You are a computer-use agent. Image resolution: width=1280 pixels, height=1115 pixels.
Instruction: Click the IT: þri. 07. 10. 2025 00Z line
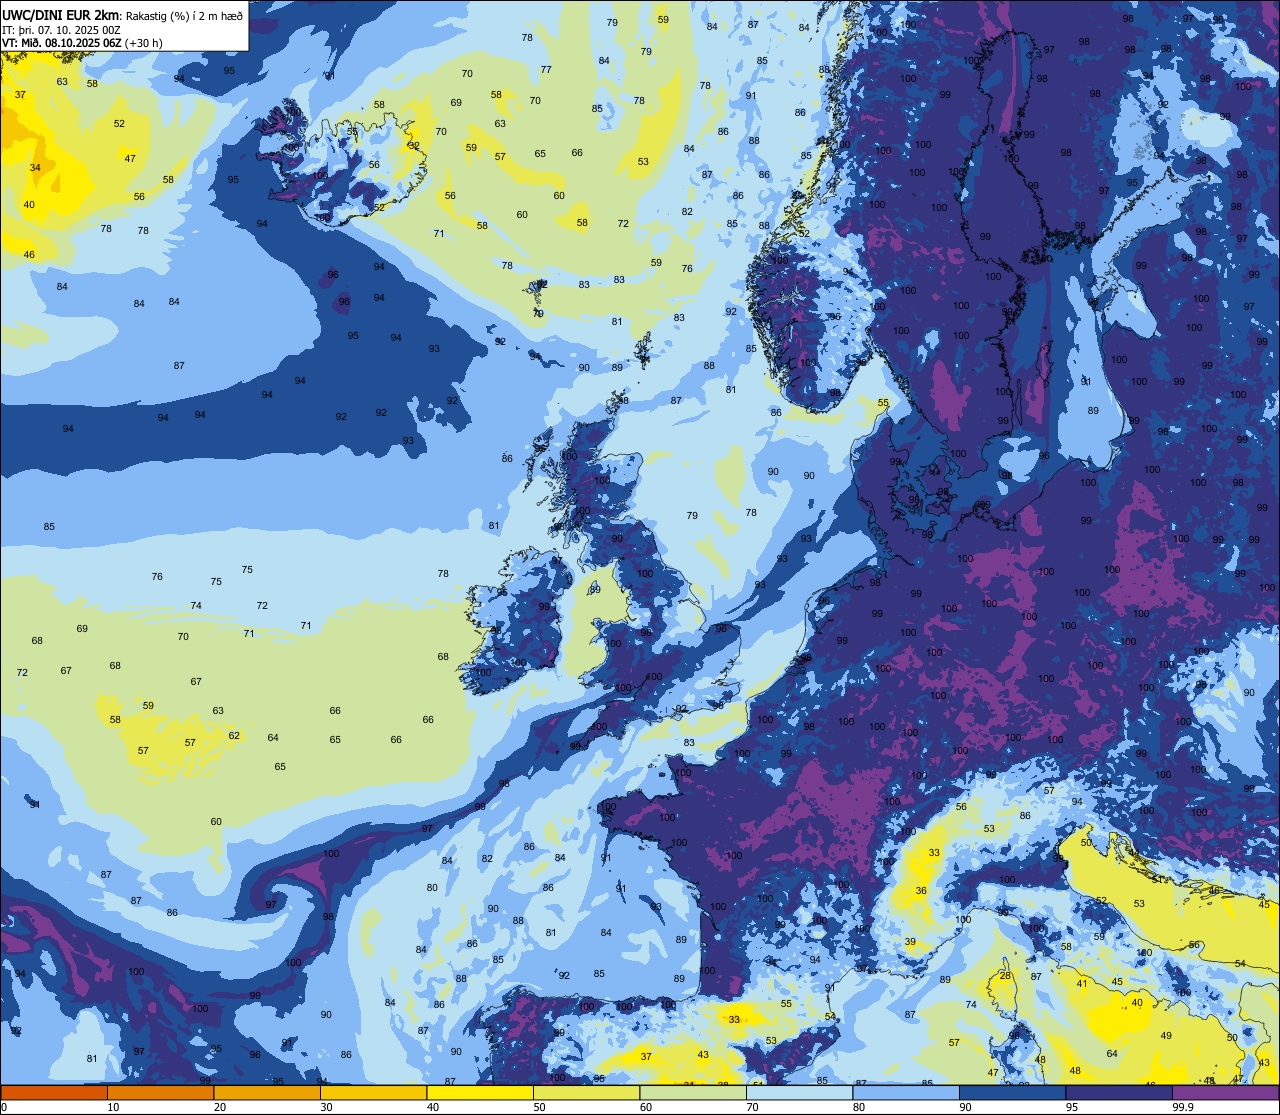tap(62, 30)
